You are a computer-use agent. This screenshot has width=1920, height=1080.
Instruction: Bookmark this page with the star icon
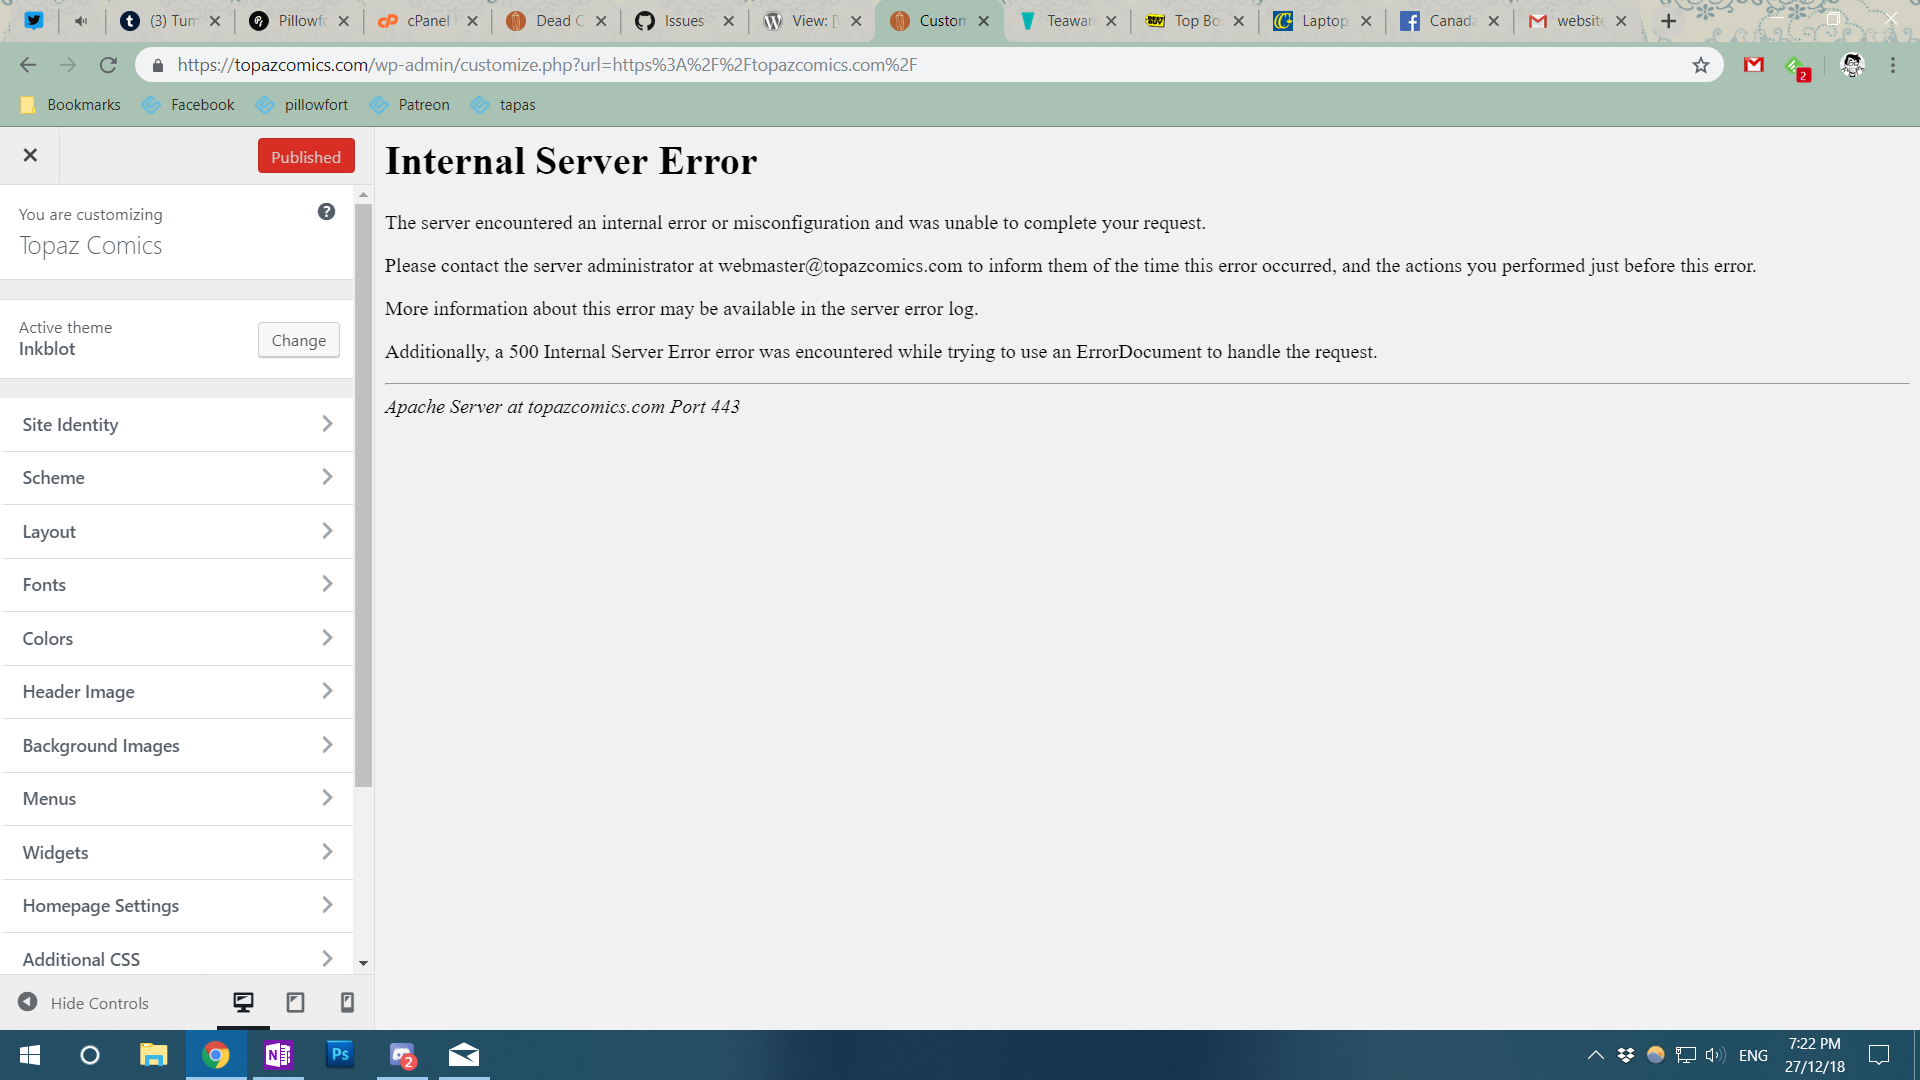1701,65
